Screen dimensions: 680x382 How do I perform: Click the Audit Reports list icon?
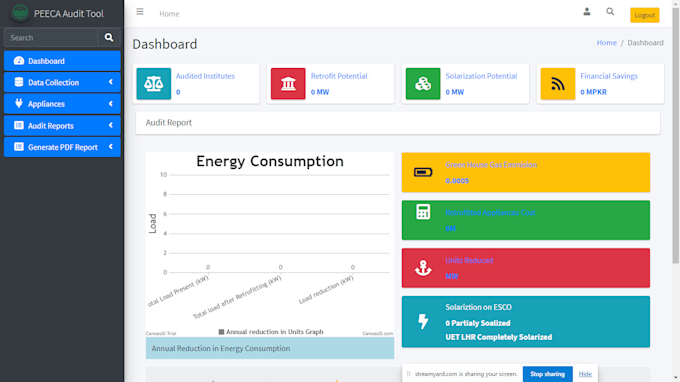[19, 125]
